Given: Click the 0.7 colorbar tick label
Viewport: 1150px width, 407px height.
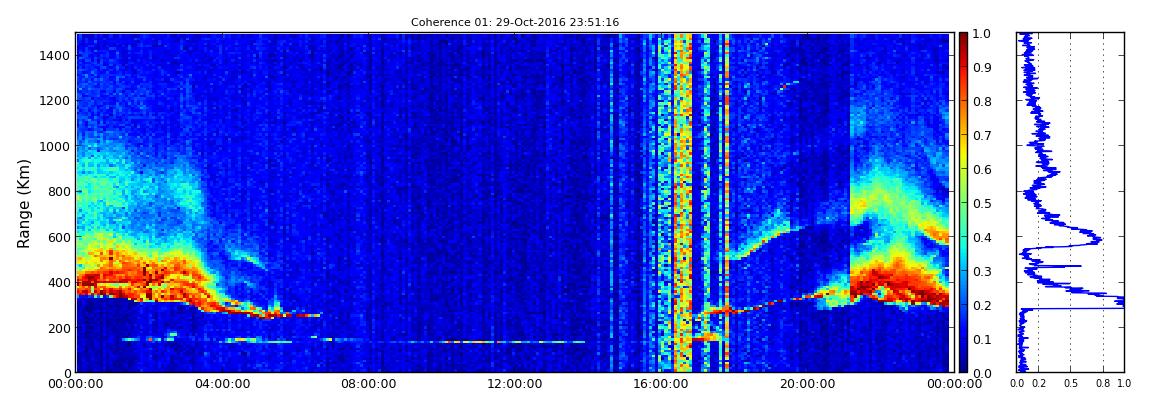Looking at the screenshot, I should coord(982,136).
